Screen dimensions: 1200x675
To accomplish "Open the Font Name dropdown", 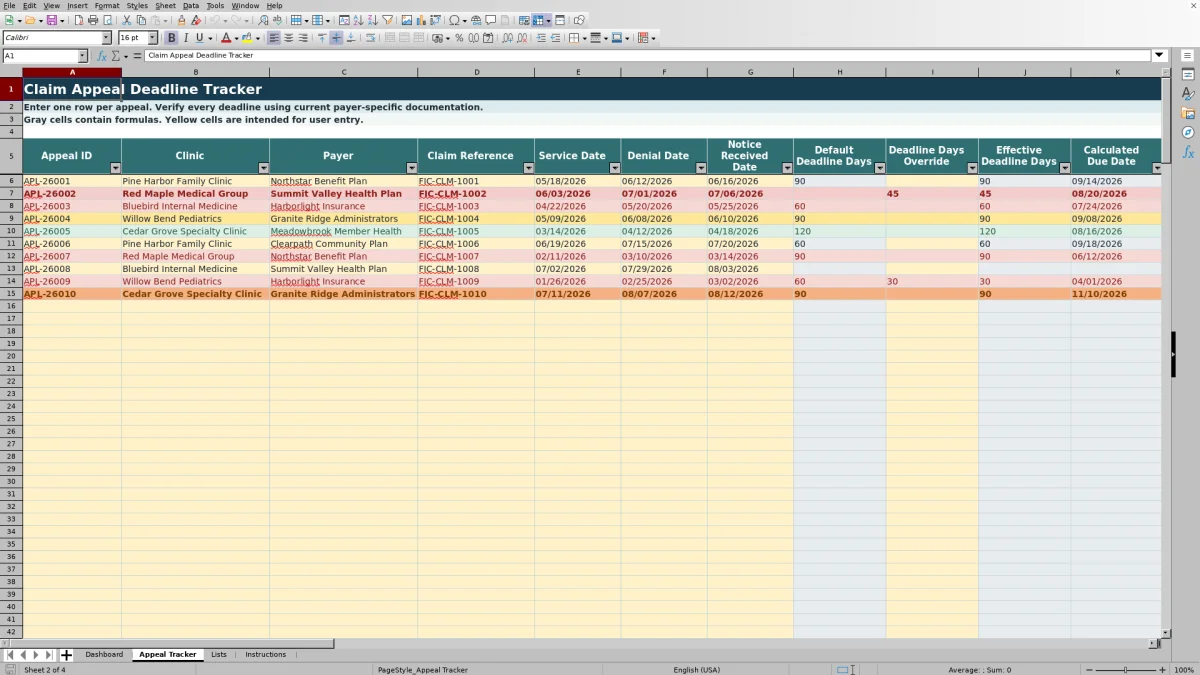I will pyautogui.click(x=106, y=38).
